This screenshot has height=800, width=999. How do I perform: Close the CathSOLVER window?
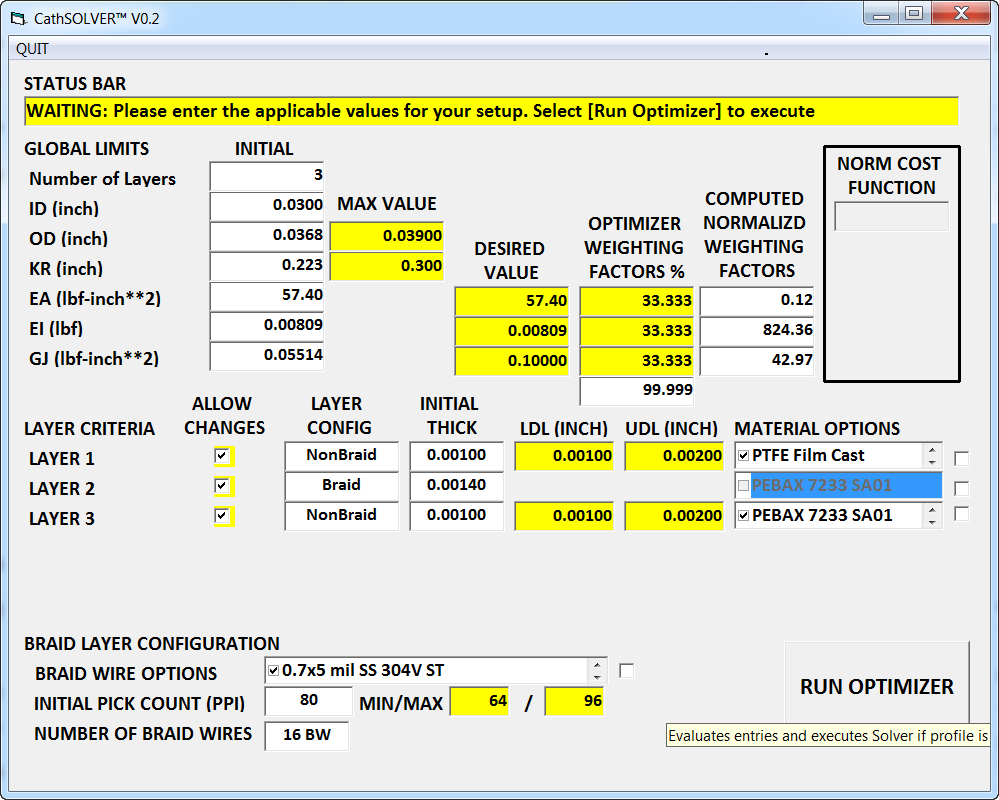click(961, 13)
